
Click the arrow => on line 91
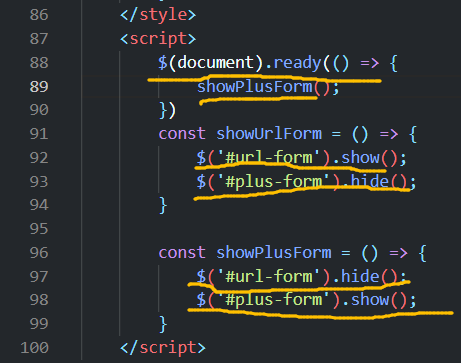pyautogui.click(x=389, y=134)
